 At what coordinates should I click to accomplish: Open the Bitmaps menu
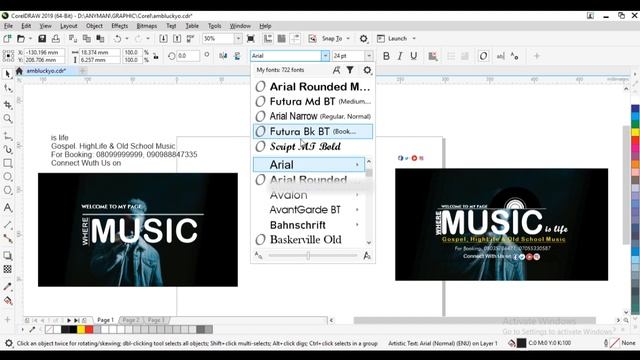147,26
